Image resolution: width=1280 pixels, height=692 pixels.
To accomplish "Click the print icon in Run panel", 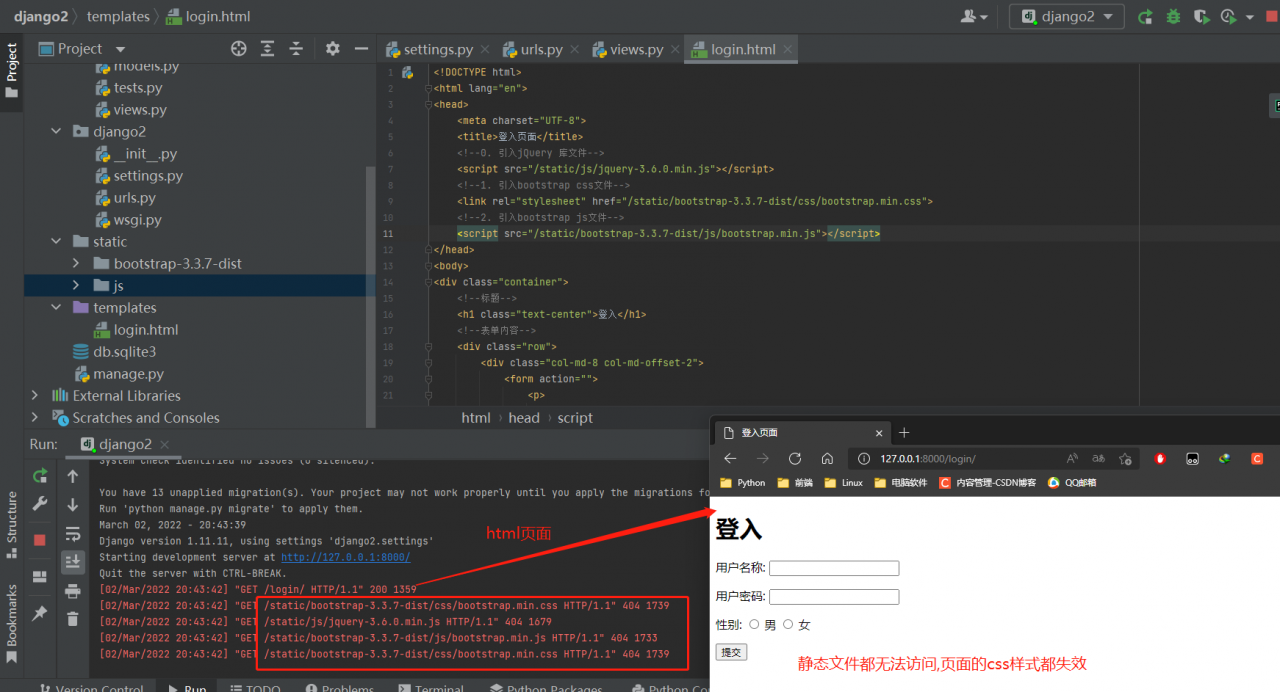I will pos(73,591).
